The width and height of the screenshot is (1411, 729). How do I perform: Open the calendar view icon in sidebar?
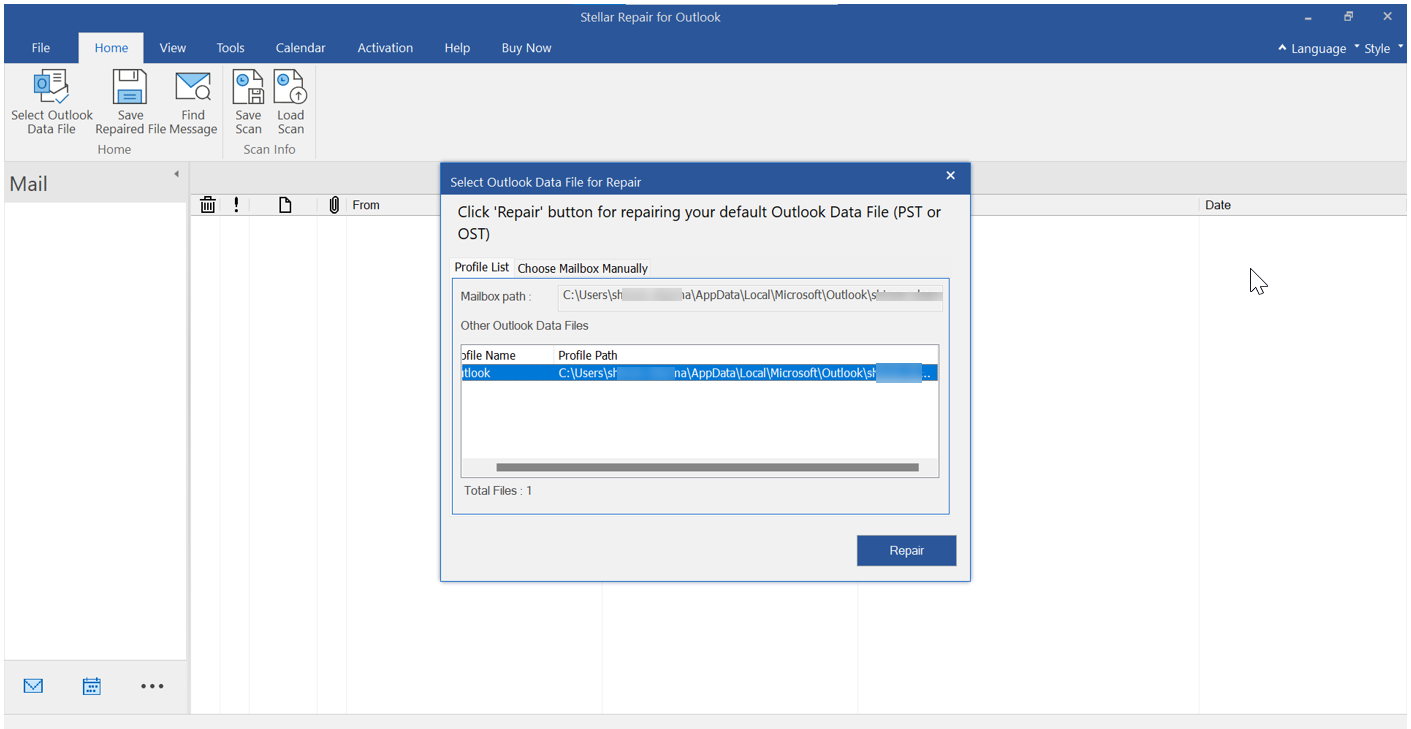[92, 686]
